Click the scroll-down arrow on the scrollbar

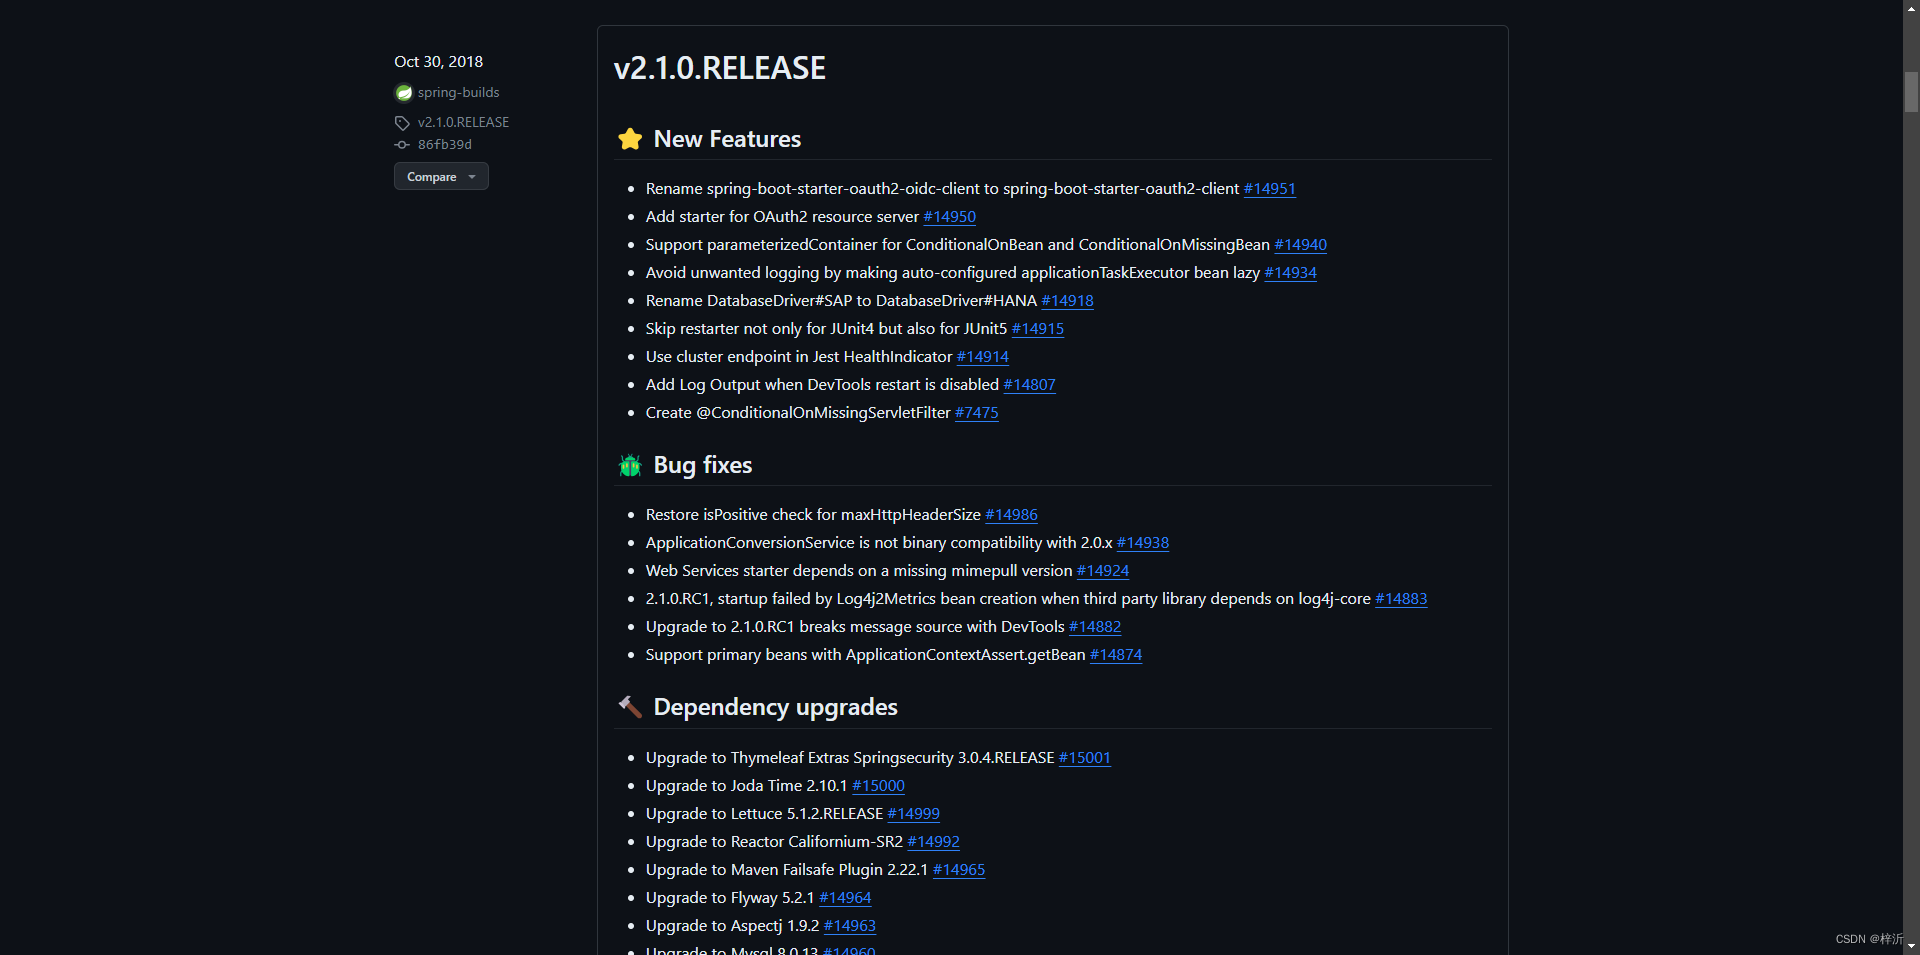point(1911,947)
